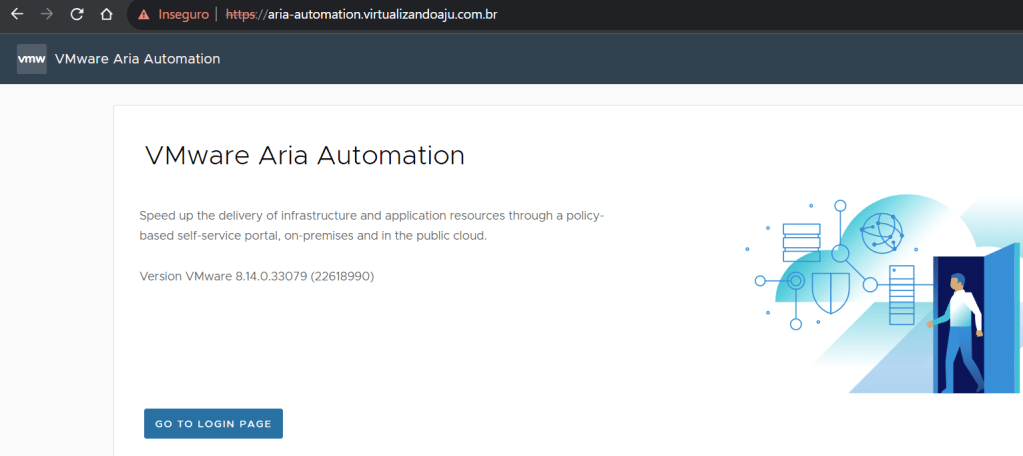Click the browser back arrow
The width and height of the screenshot is (1023, 456).
(x=17, y=15)
